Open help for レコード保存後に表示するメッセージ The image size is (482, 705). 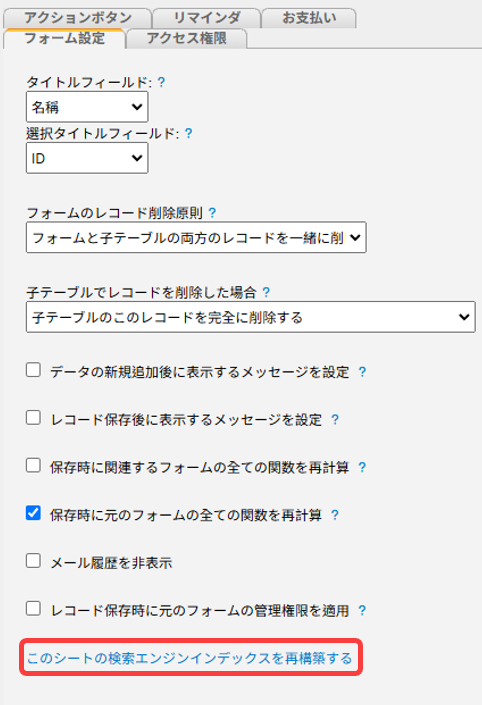[x=335, y=419]
